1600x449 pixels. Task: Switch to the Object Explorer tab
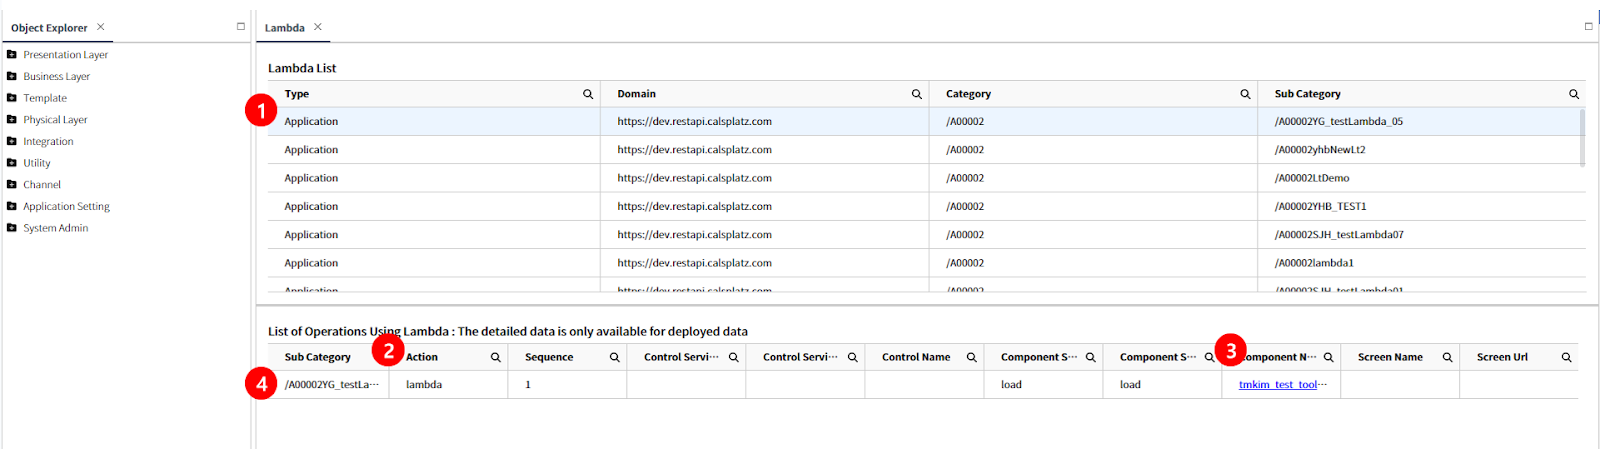pyautogui.click(x=49, y=28)
